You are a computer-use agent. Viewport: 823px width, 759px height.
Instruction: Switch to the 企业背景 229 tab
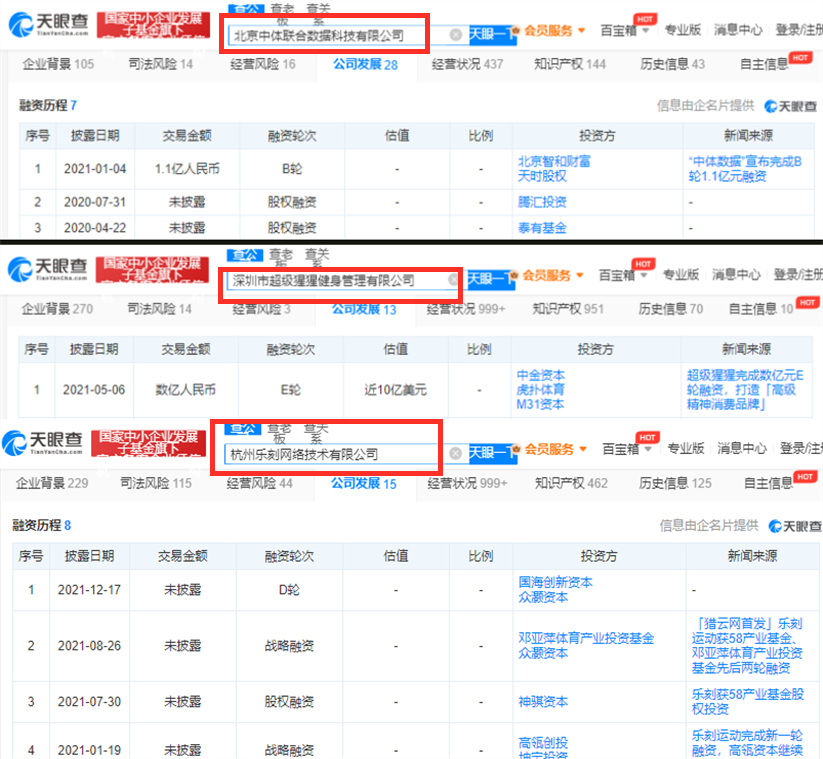[x=52, y=483]
